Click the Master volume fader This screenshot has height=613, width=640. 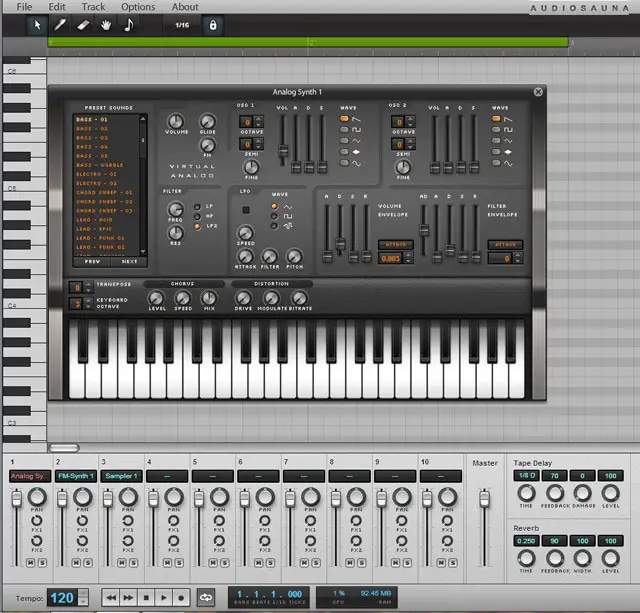tap(484, 498)
